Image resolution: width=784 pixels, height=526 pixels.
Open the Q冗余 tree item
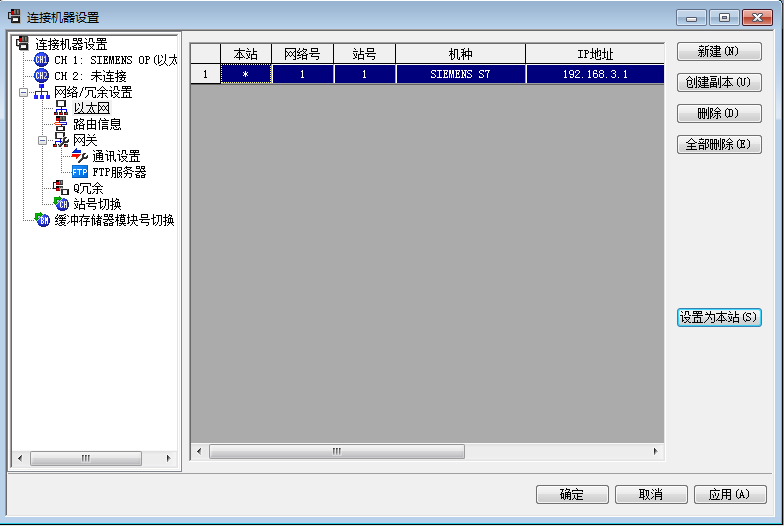pos(88,188)
